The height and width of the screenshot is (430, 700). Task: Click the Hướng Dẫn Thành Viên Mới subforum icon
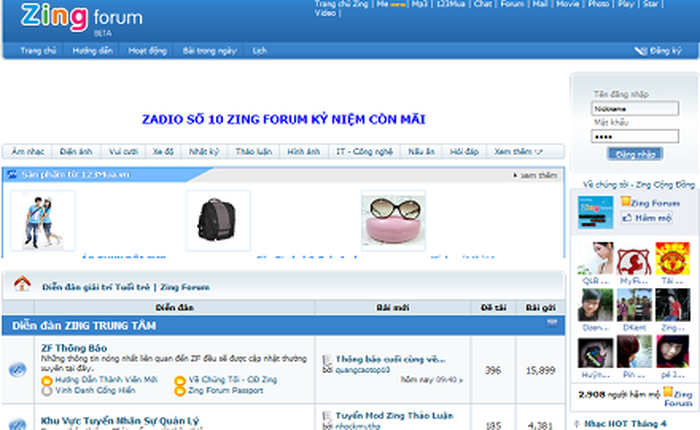46,380
